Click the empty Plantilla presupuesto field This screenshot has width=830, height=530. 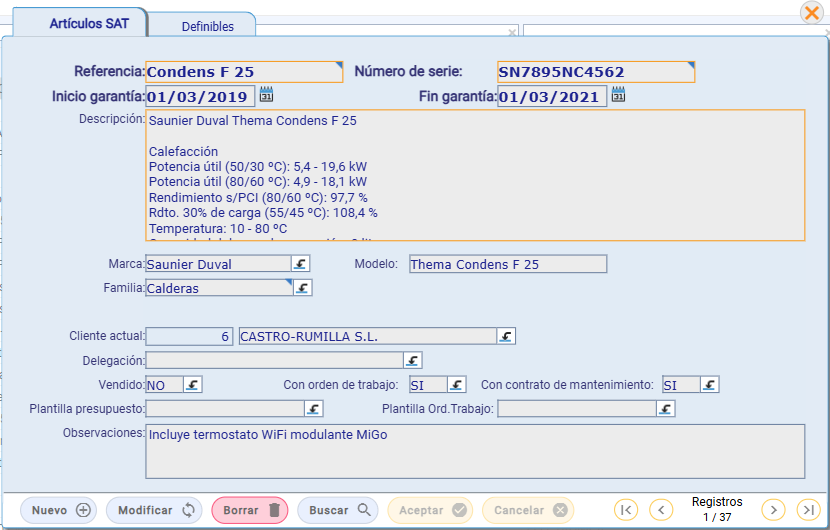pyautogui.click(x=225, y=409)
